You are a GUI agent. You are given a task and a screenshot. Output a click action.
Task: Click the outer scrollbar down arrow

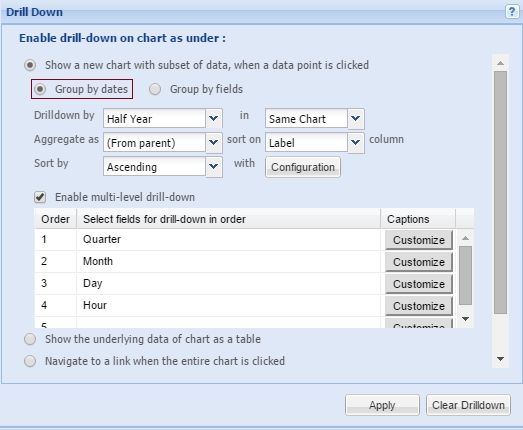click(500, 359)
